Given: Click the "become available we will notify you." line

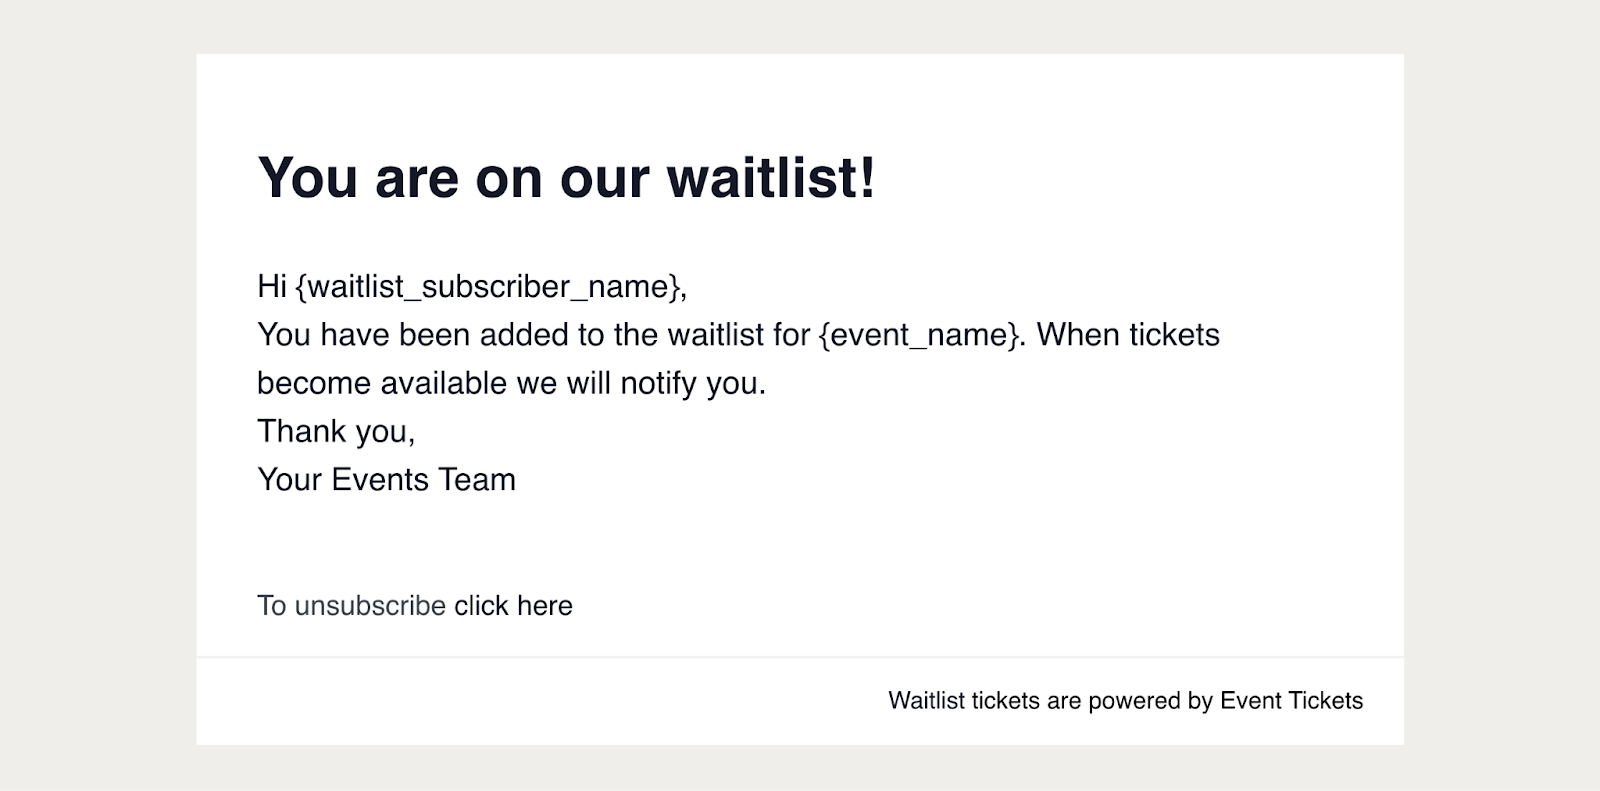Looking at the screenshot, I should pyautogui.click(x=511, y=383).
